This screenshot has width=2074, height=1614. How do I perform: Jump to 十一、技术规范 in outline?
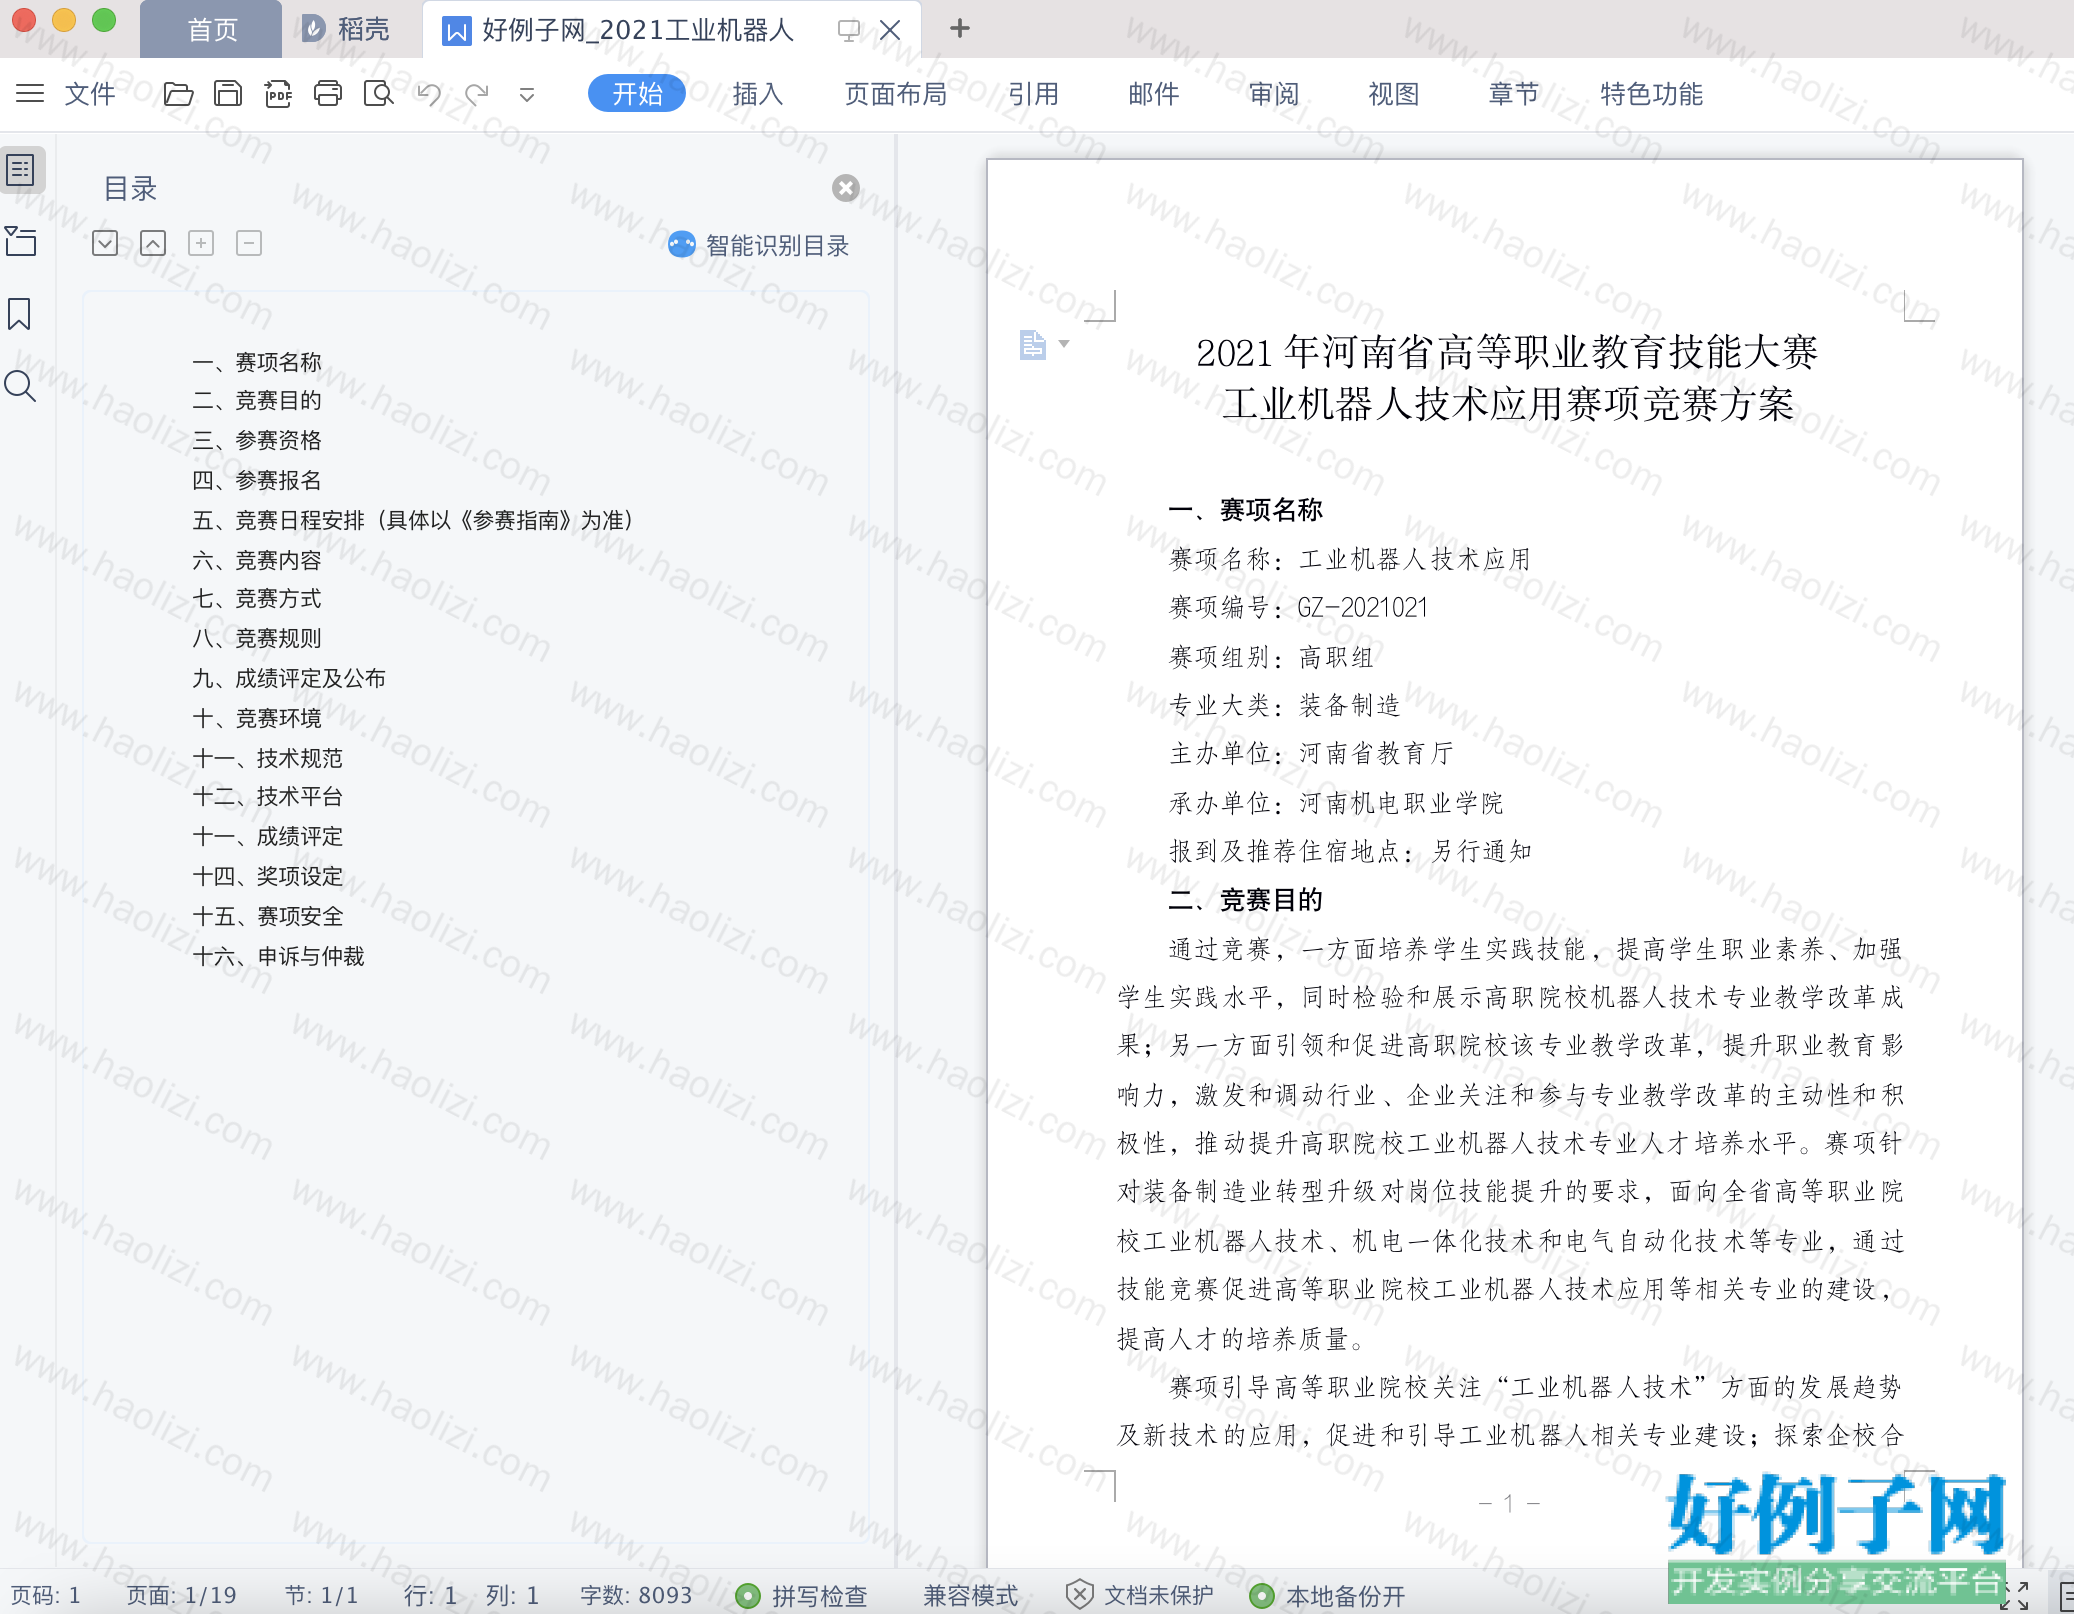click(268, 759)
